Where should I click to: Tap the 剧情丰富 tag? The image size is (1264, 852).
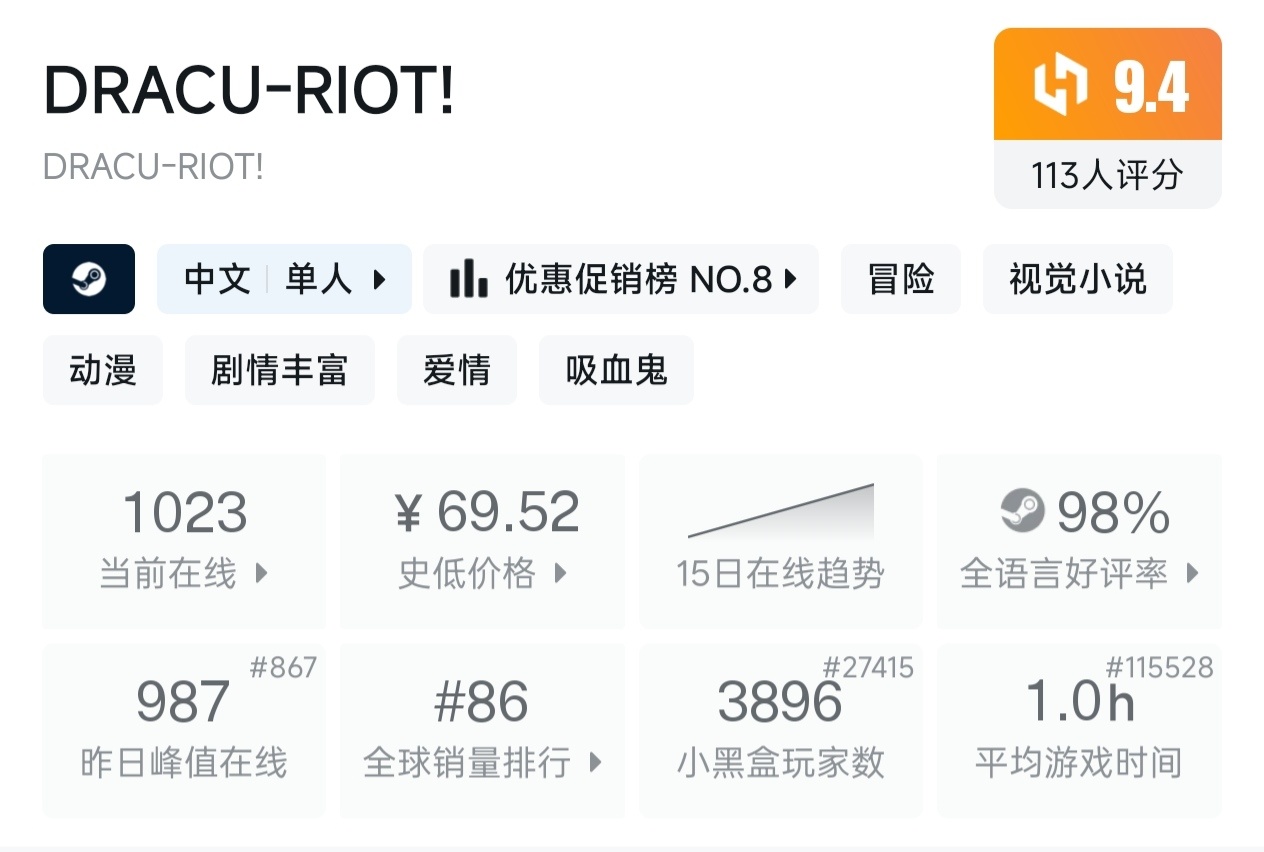coord(279,371)
